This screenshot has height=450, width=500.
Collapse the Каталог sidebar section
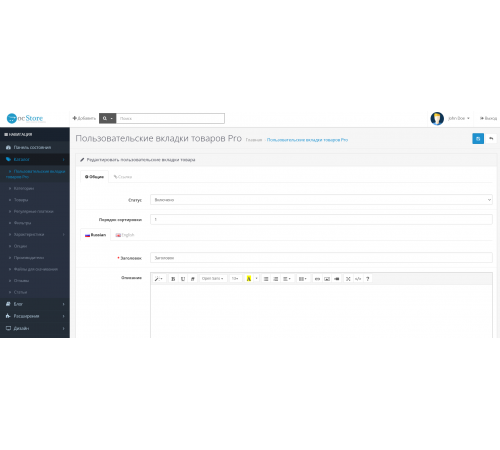[x=35, y=159]
